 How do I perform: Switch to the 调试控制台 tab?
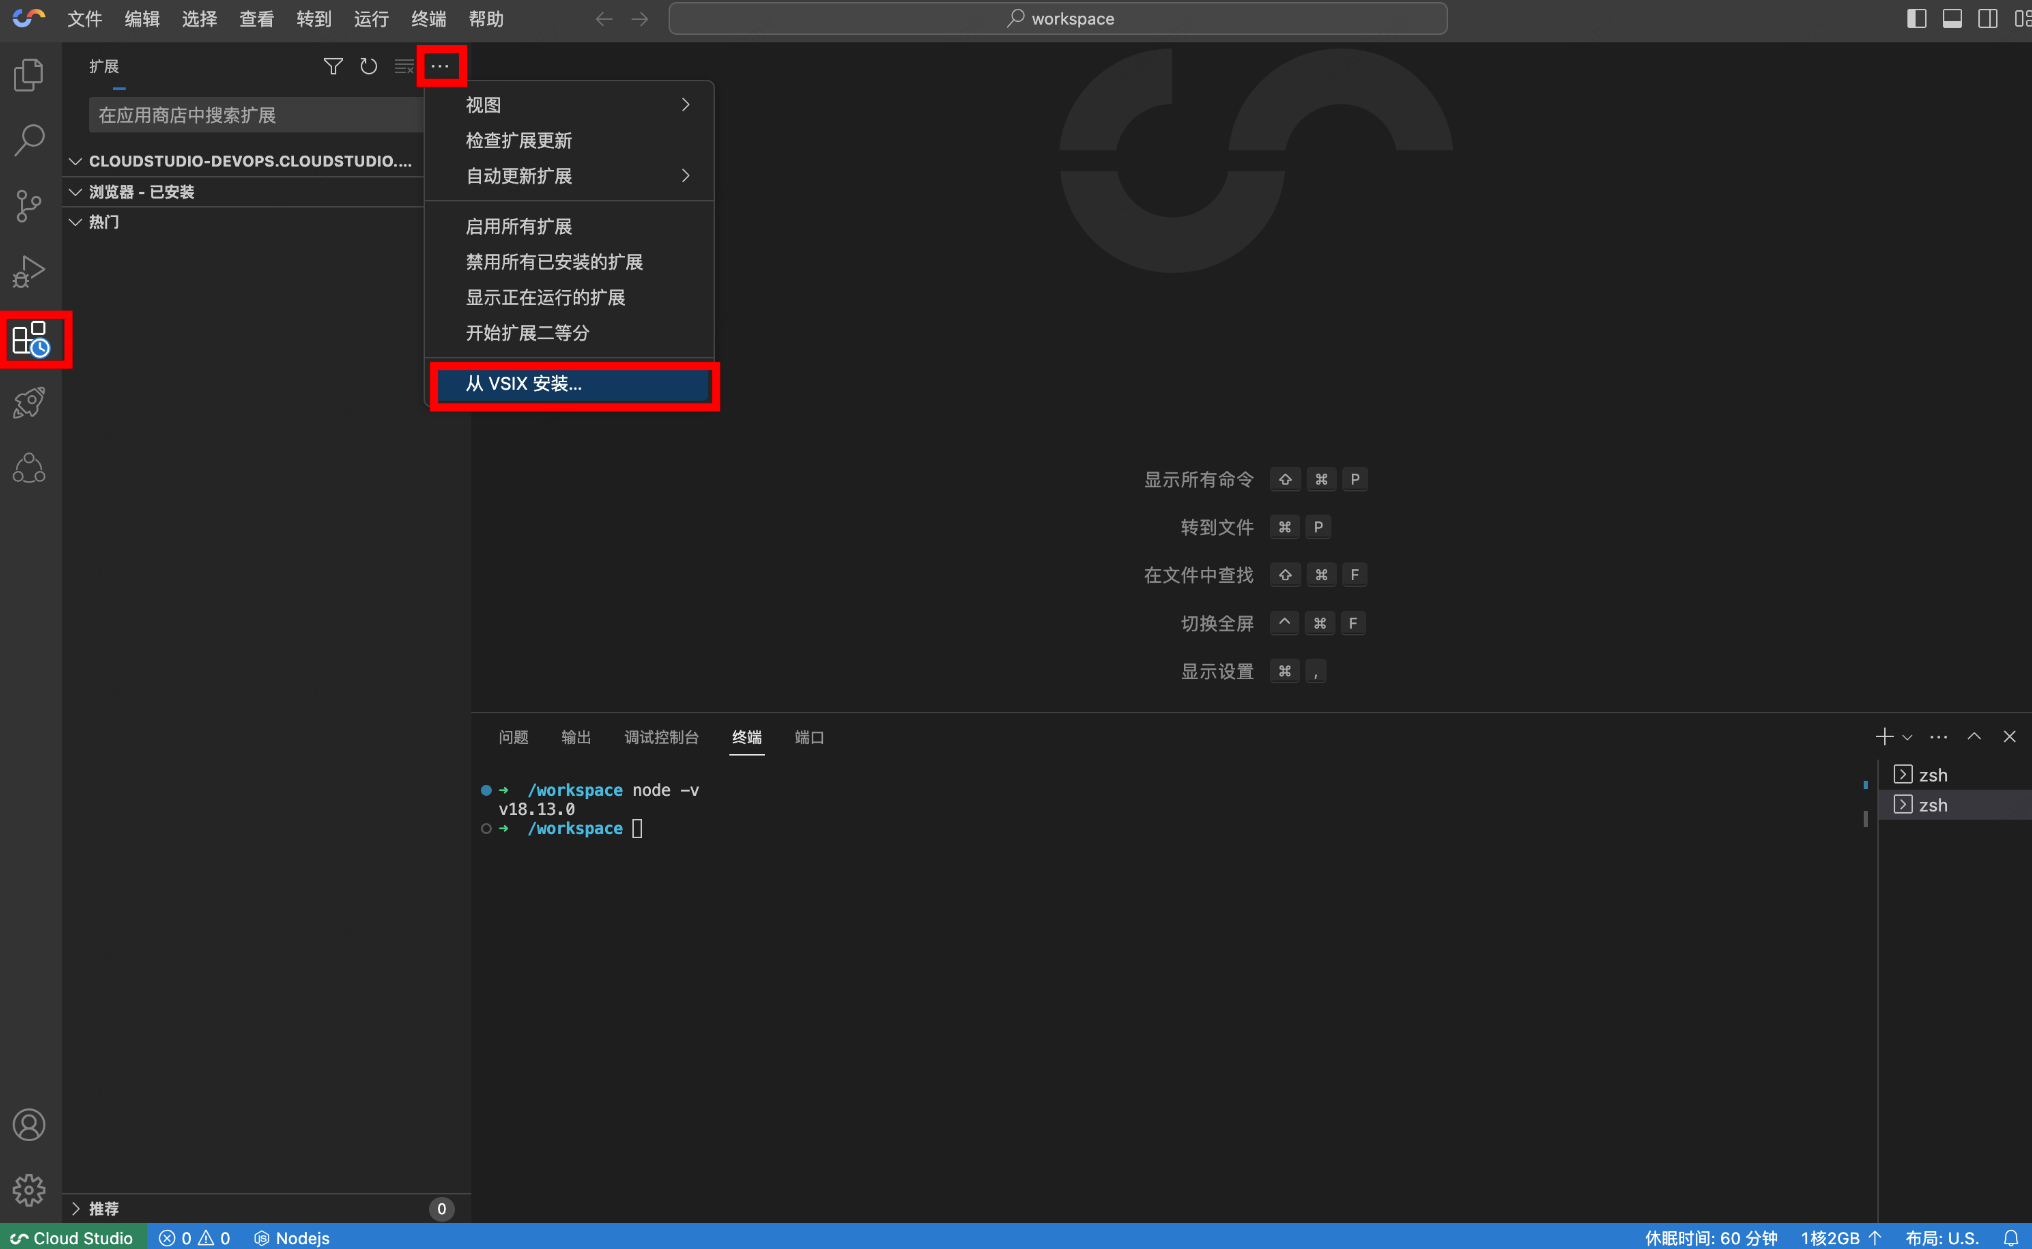[661, 737]
